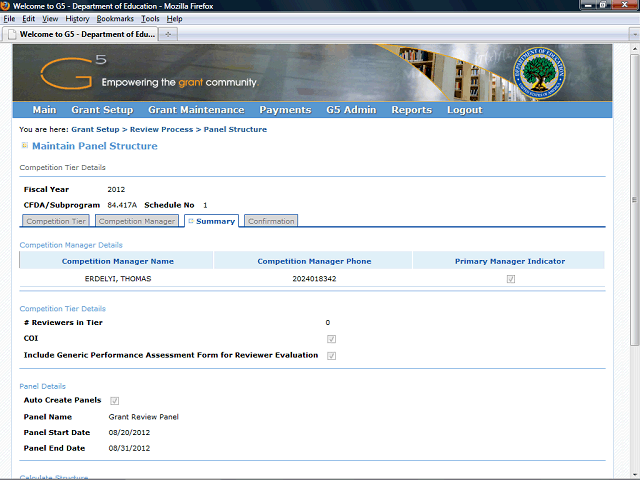Open the Edit menu
This screenshot has width=640, height=480.
tap(29, 19)
